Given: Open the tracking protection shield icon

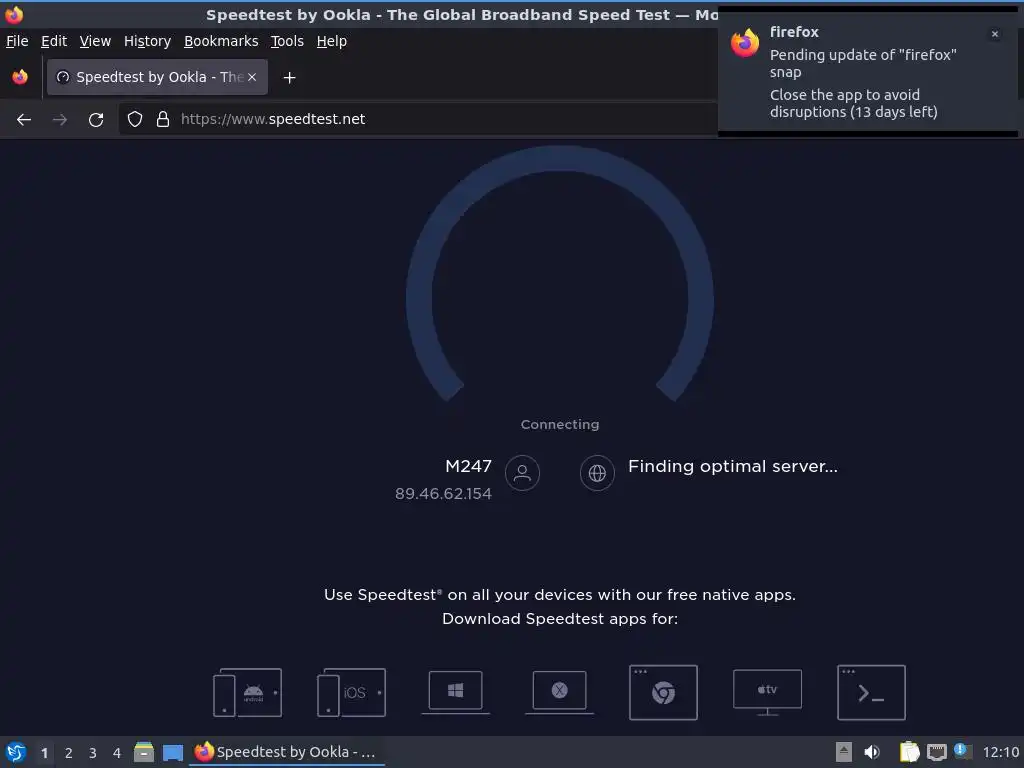Looking at the screenshot, I should 135,119.
